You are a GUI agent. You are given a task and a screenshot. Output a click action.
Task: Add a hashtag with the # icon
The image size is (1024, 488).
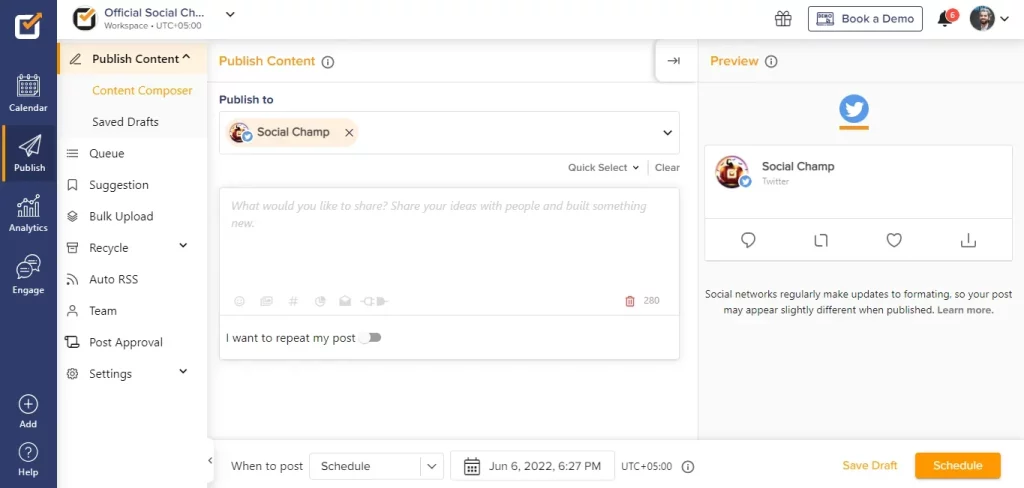pyautogui.click(x=293, y=301)
